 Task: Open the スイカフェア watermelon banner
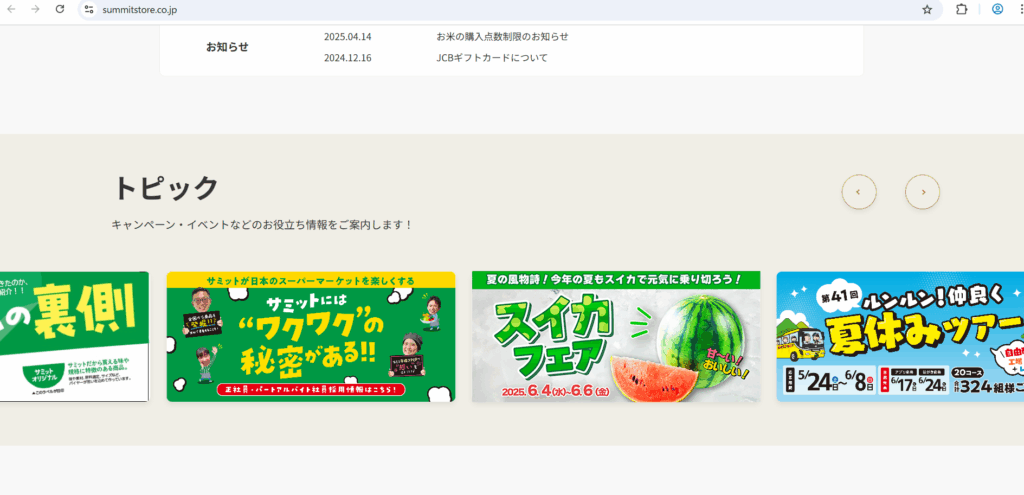616,336
